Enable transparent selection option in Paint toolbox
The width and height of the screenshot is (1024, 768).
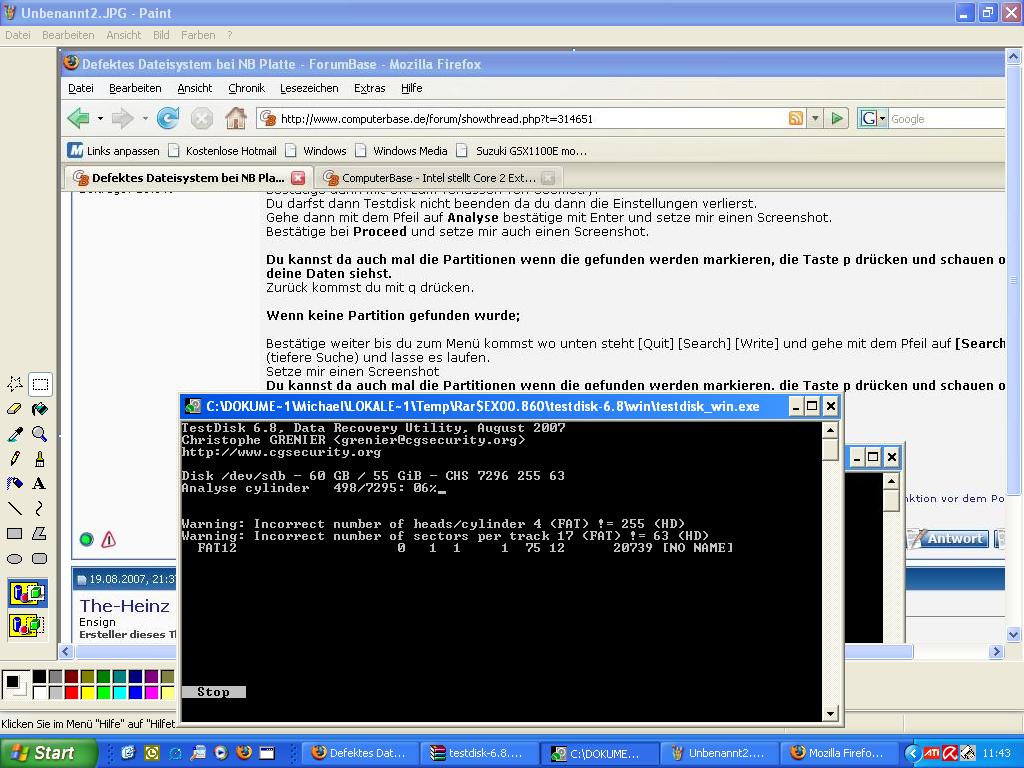tap(27, 625)
